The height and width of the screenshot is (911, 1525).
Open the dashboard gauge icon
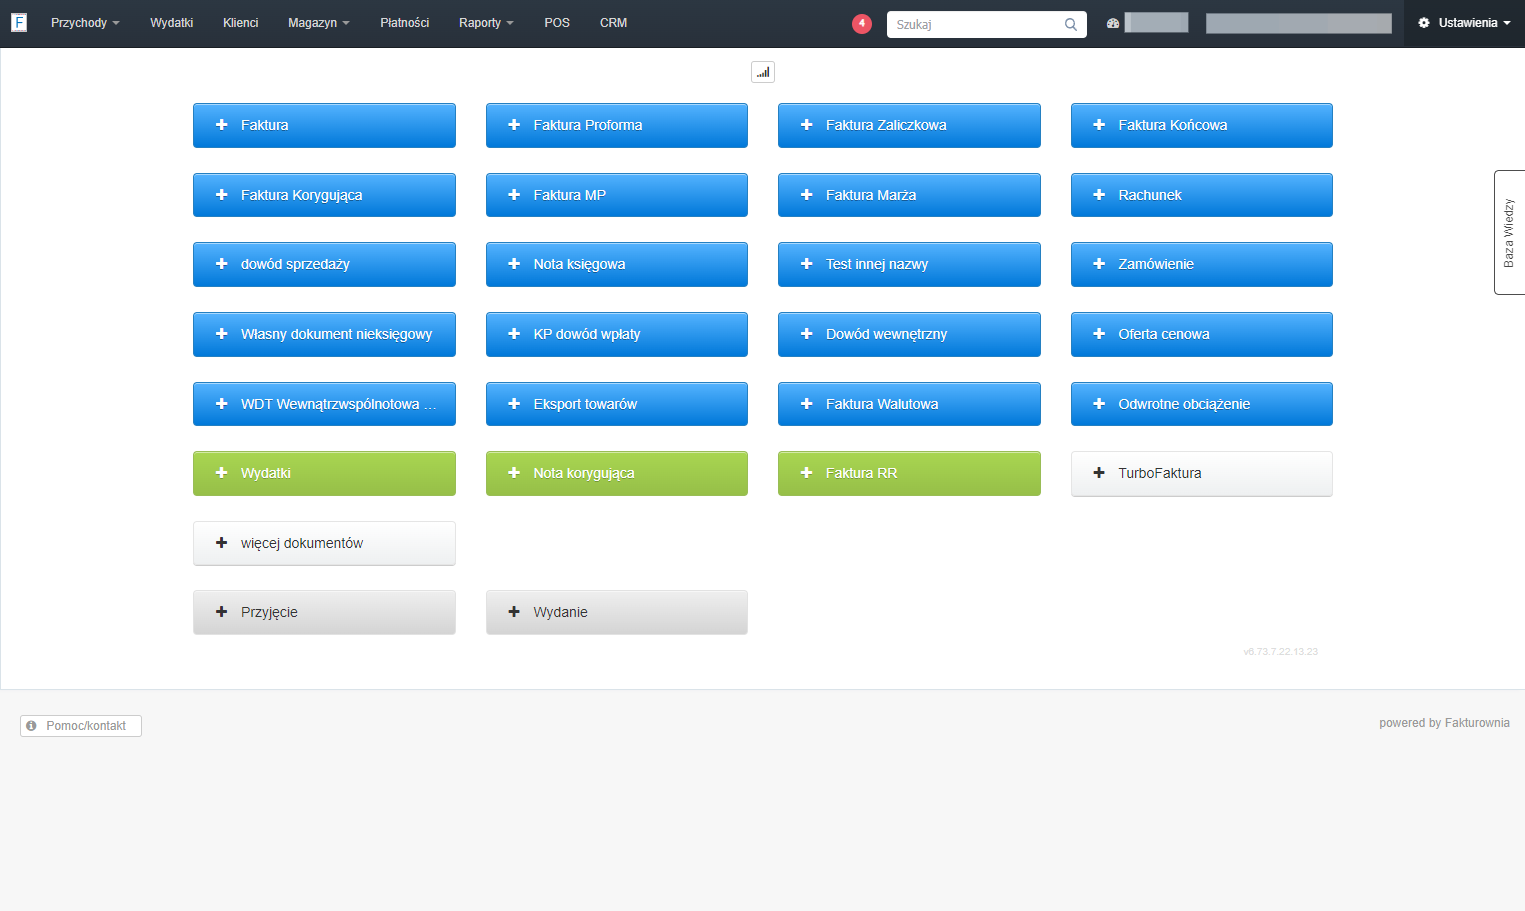pyautogui.click(x=1113, y=23)
